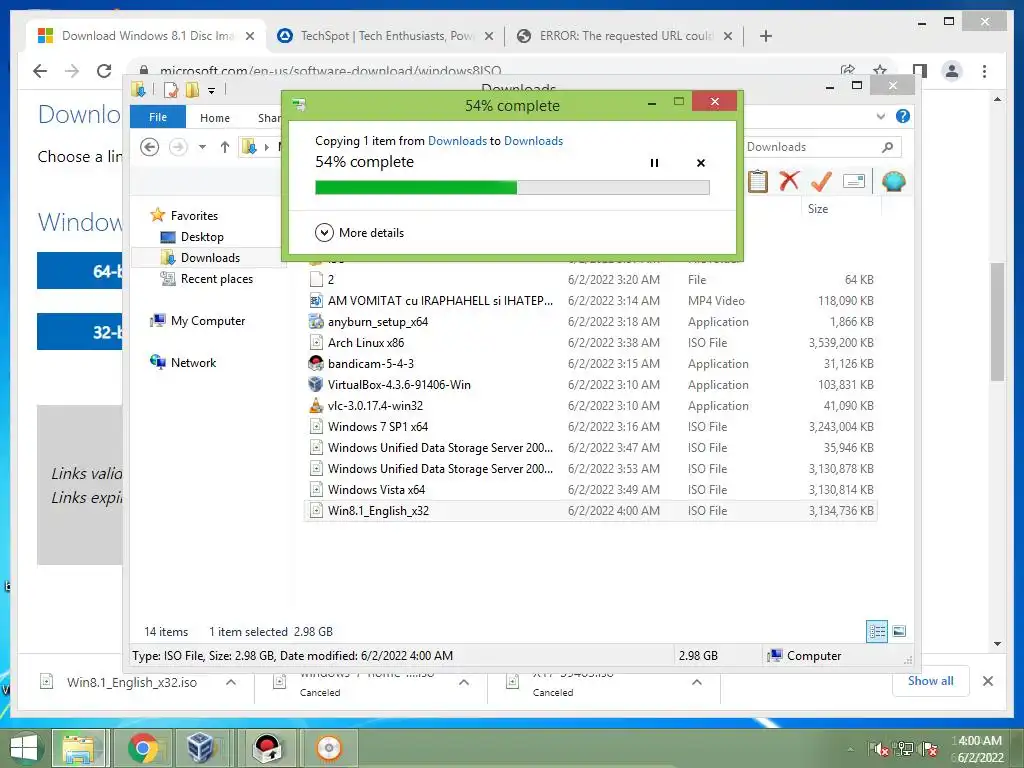The height and width of the screenshot is (768, 1024).
Task: Close the Chrome downloads bar
Action: [x=987, y=681]
